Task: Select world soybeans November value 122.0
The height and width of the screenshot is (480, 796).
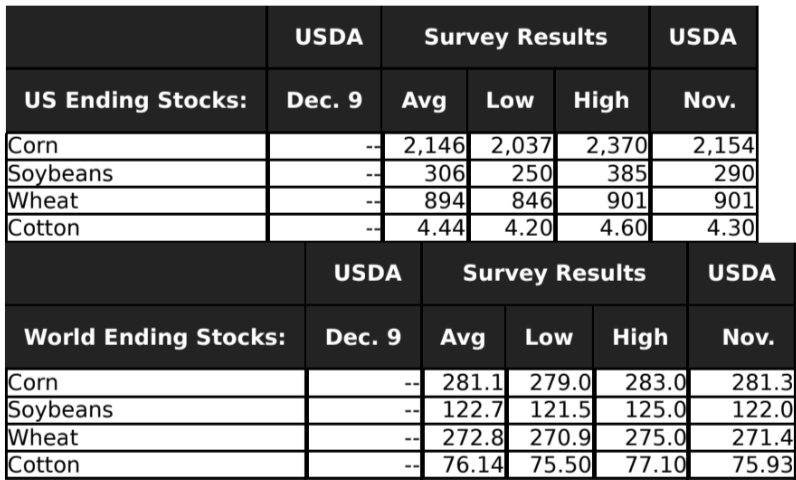Action: click(758, 411)
